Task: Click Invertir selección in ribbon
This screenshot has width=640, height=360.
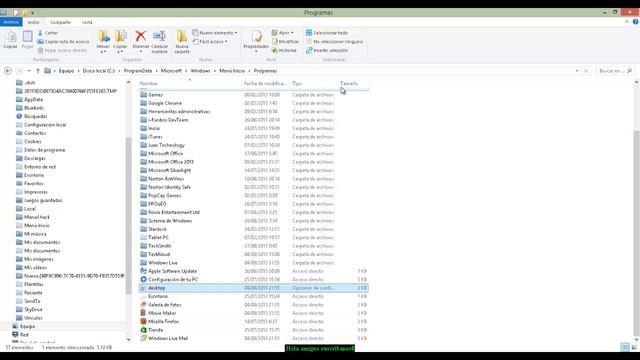Action: tap(327, 51)
